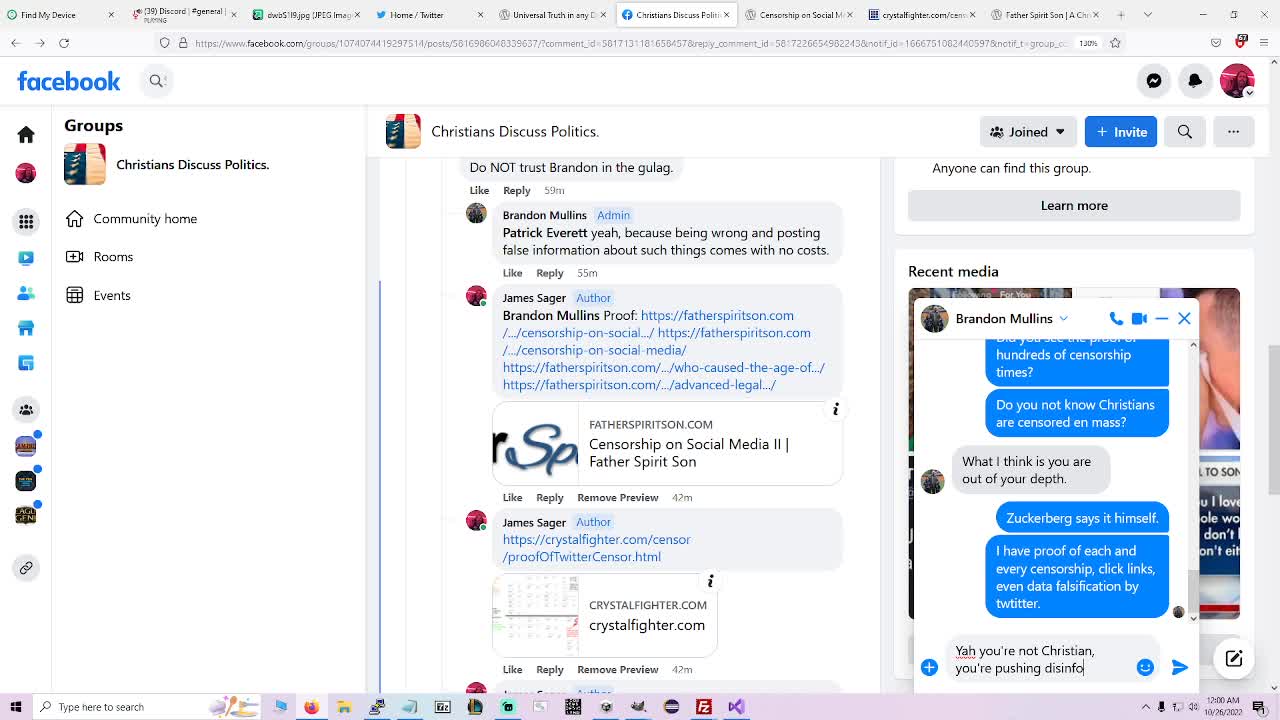The height and width of the screenshot is (720, 1280).
Task: Open Community home in the group menu
Action: [145, 219]
